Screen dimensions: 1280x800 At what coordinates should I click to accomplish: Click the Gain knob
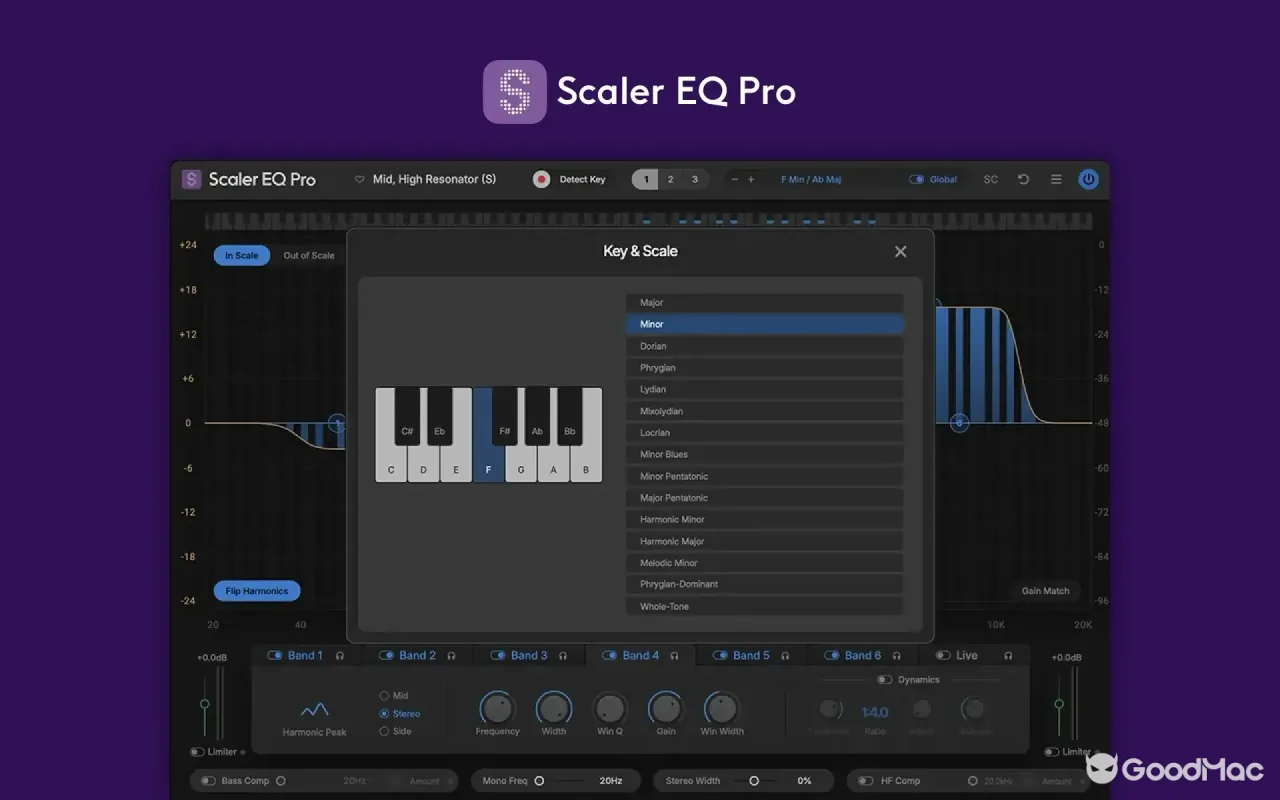[665, 709]
